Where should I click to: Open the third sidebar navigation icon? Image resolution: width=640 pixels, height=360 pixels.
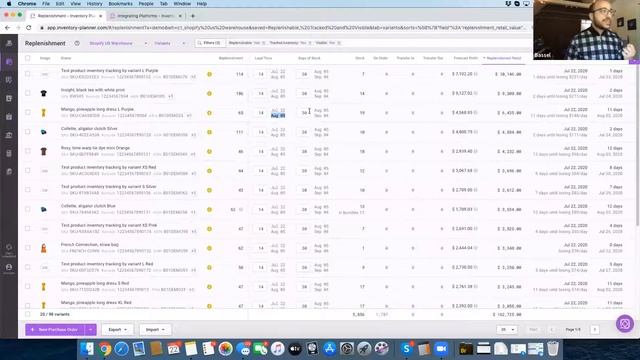(x=9, y=80)
